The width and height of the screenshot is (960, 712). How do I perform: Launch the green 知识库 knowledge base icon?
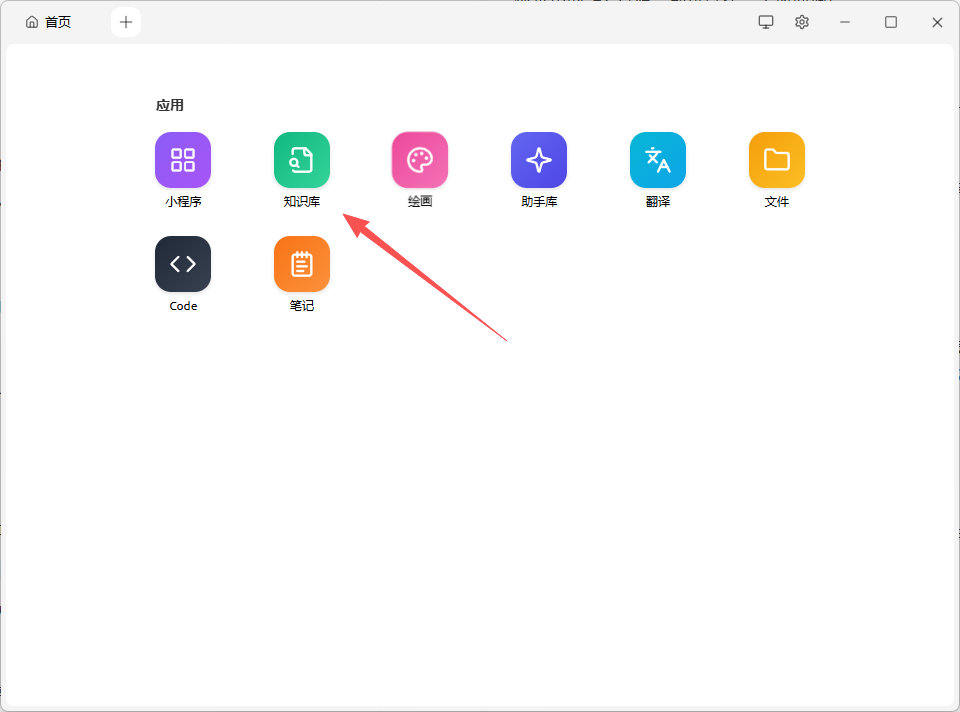point(302,160)
